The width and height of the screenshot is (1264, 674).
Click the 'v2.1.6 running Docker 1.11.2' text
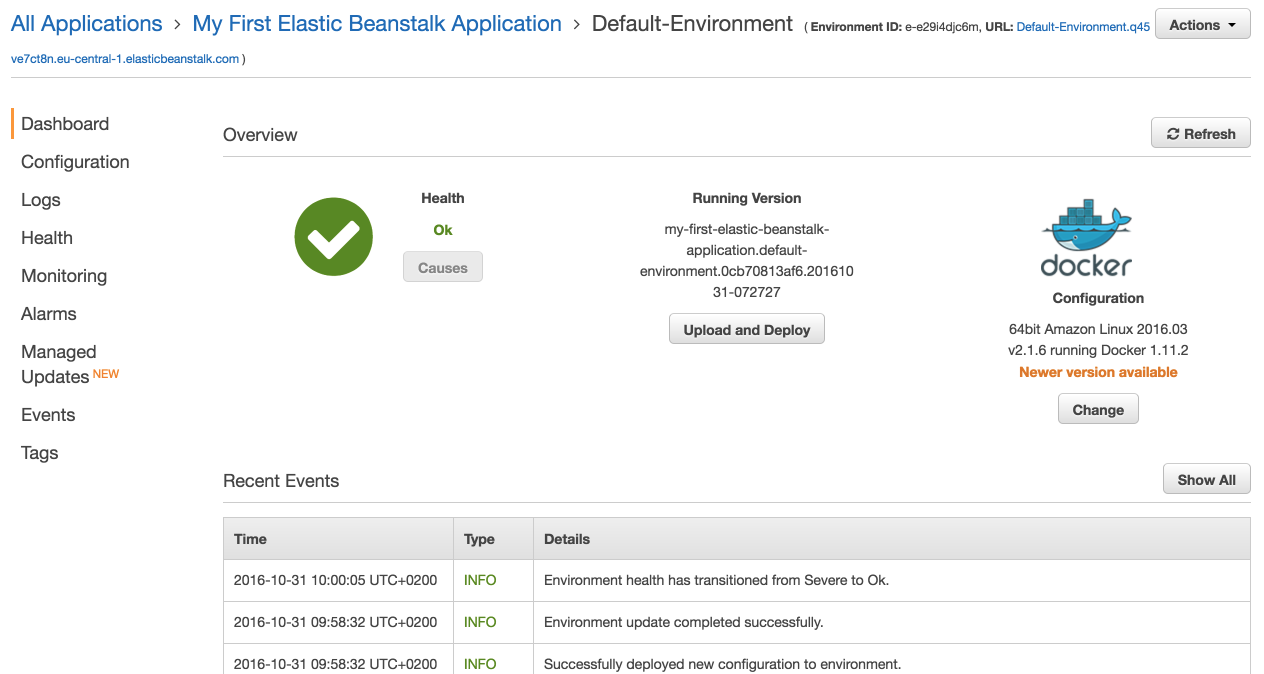click(1098, 351)
